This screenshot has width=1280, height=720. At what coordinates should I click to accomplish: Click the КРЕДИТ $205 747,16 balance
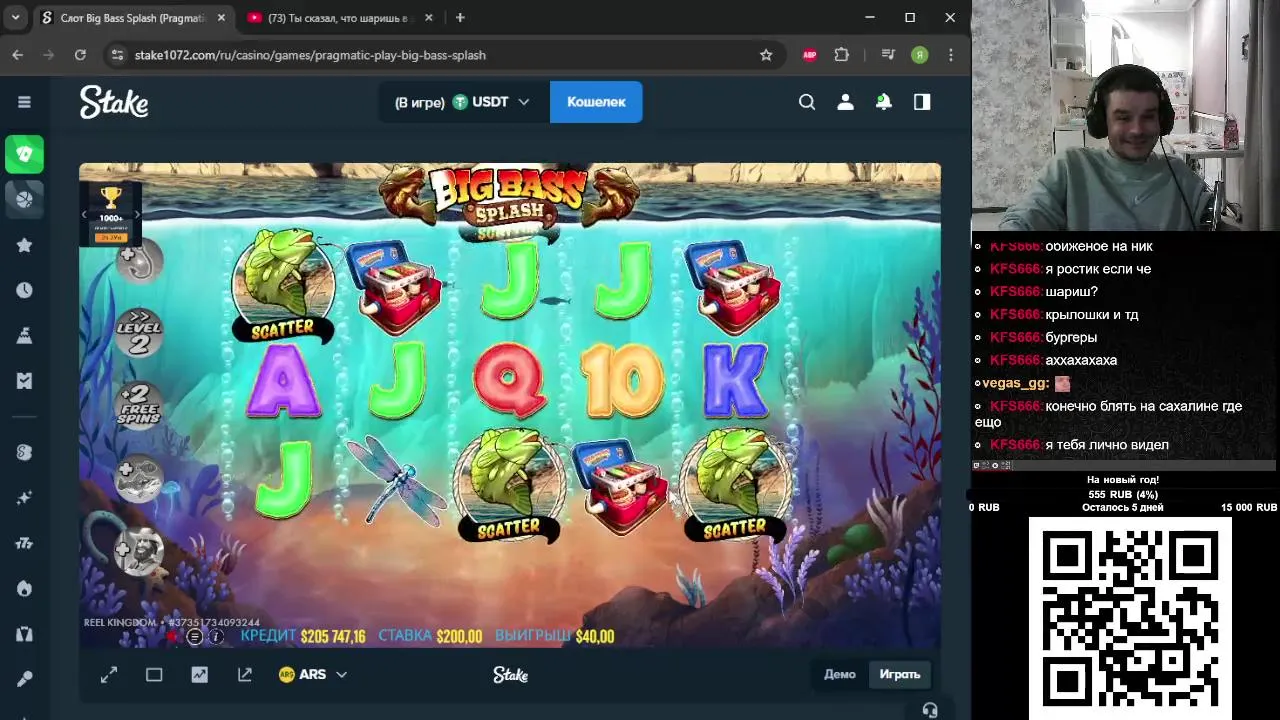303,636
